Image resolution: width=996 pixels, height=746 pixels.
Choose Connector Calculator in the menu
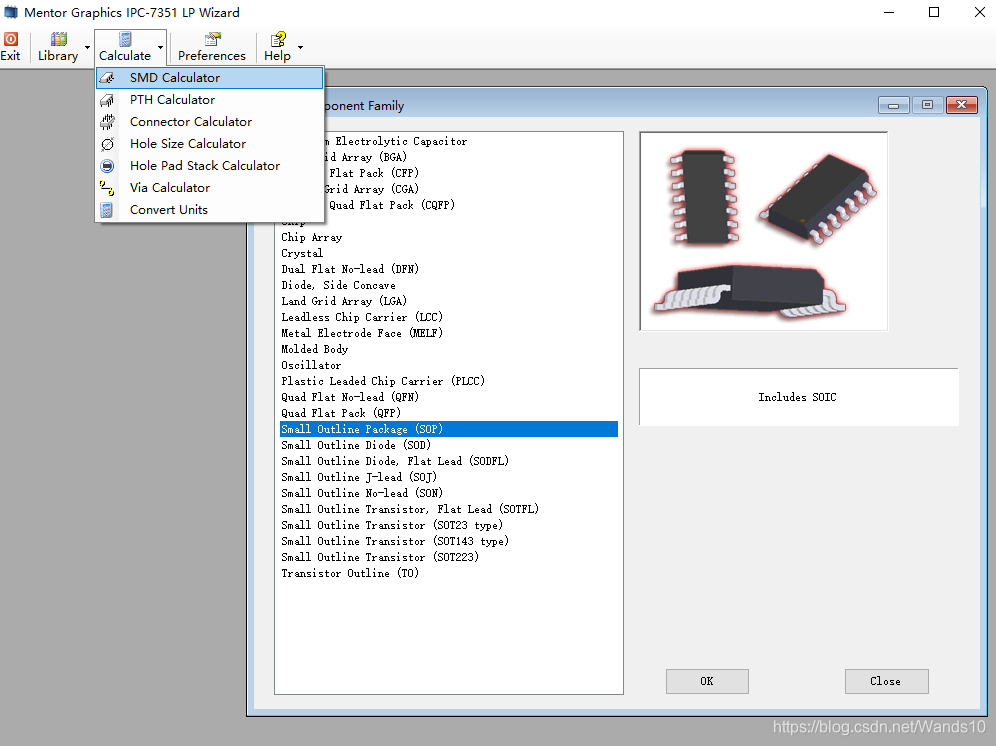(190, 122)
